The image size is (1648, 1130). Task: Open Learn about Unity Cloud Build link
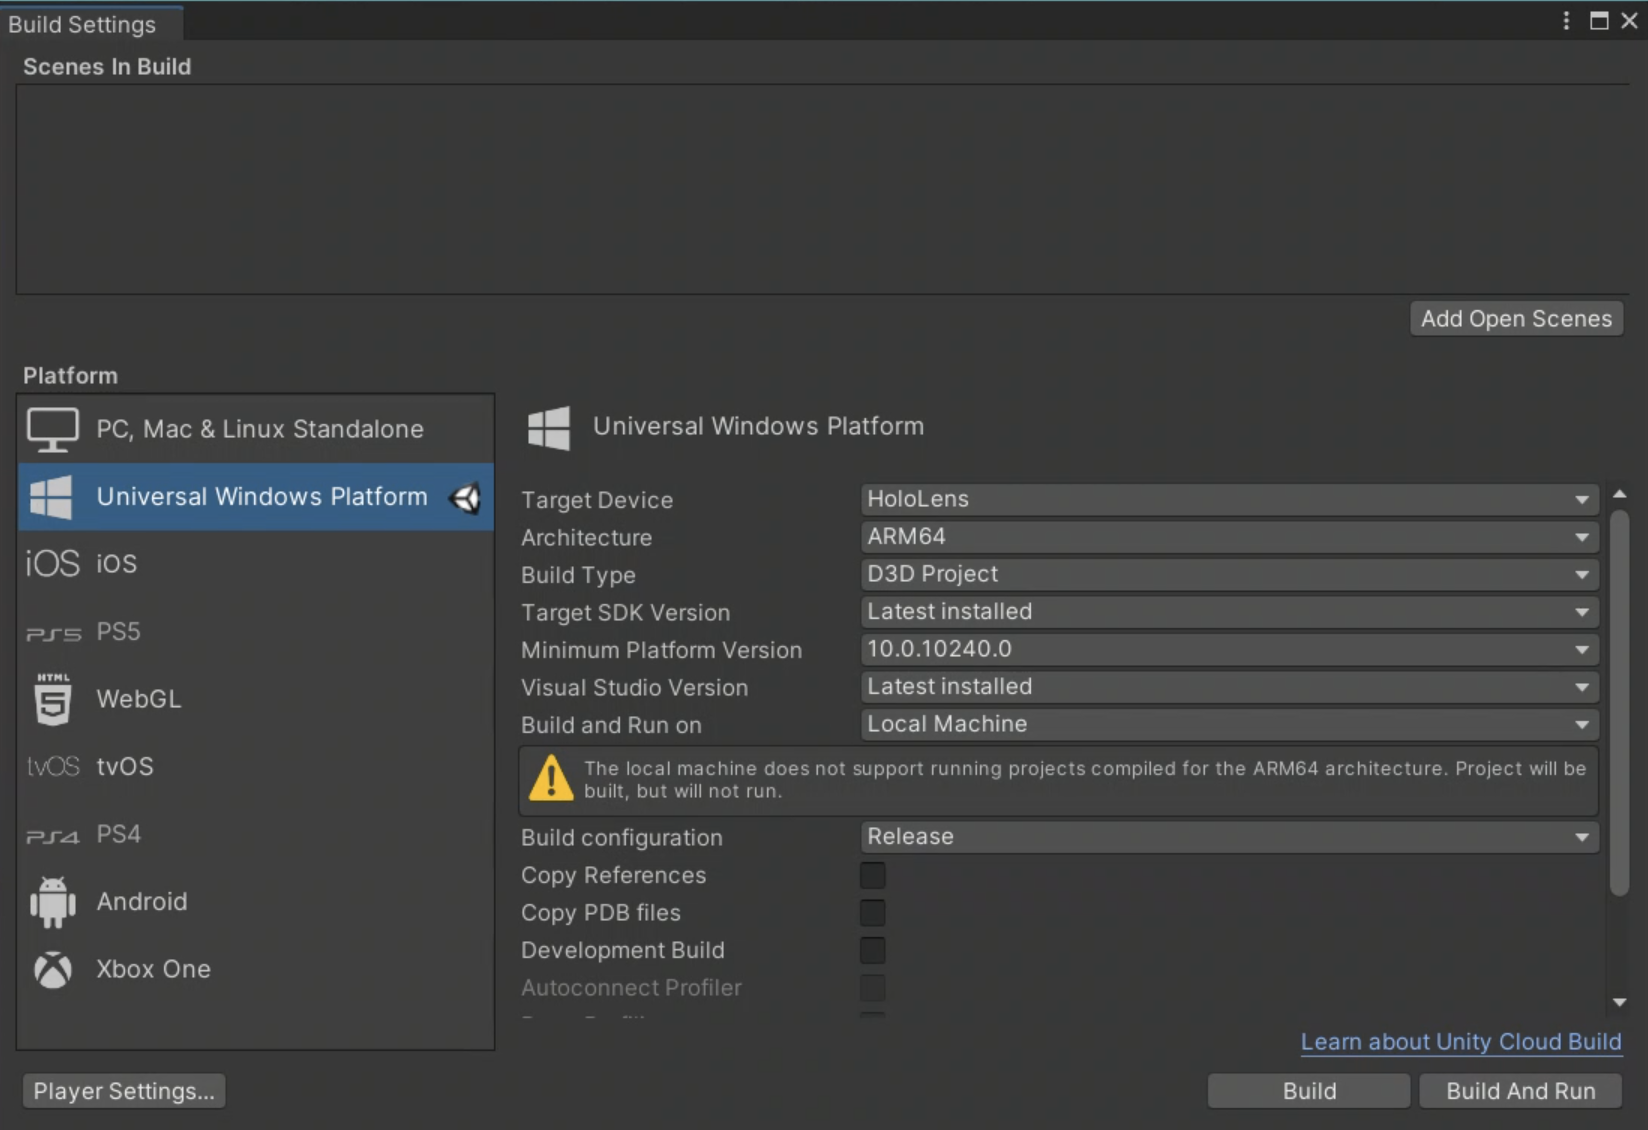(x=1461, y=1042)
